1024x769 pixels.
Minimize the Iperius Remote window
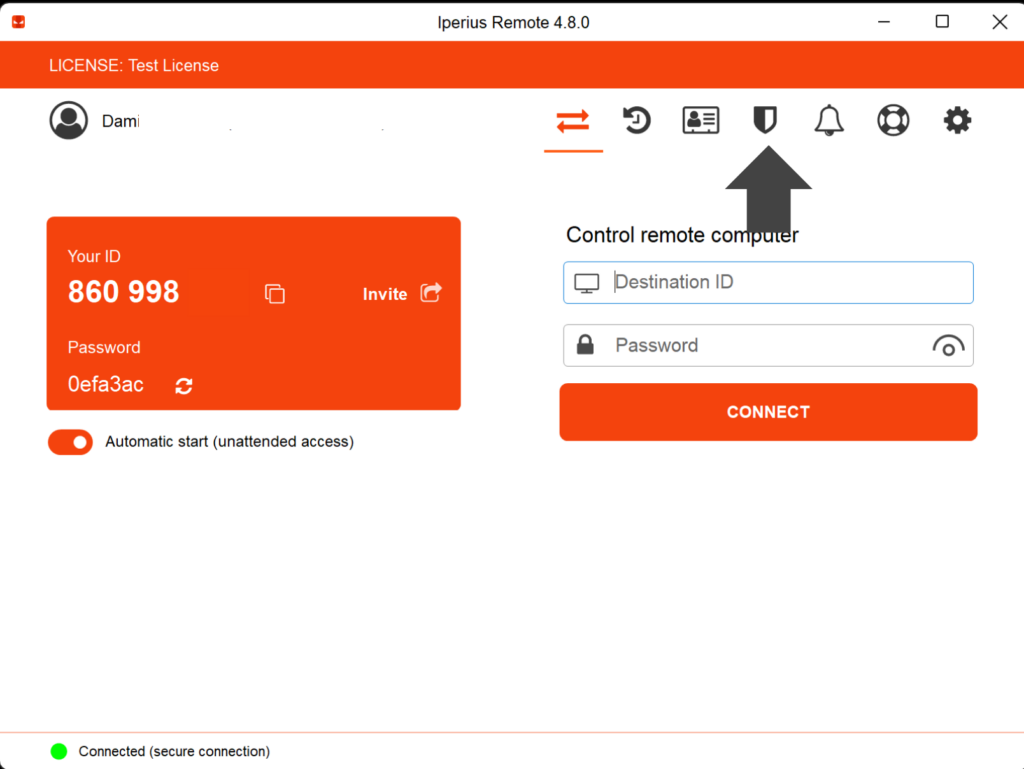(x=884, y=22)
